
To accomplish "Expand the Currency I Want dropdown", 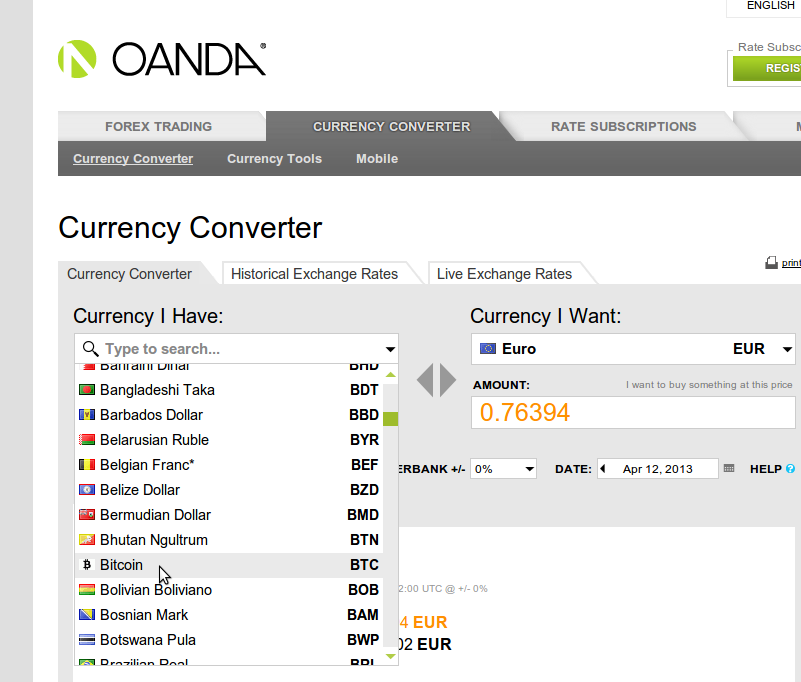I will point(787,349).
